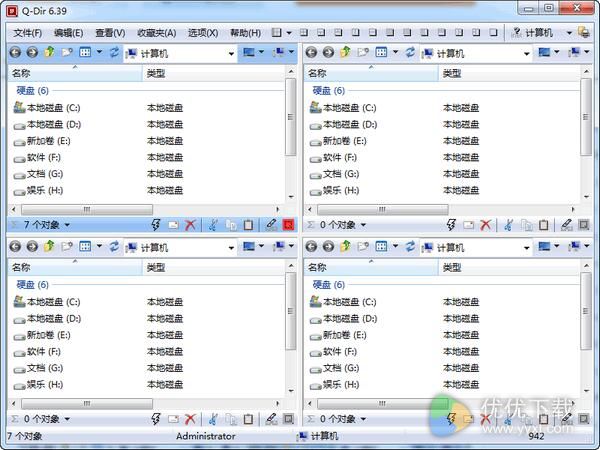Select 娱乐 (H:) in bottom-left pane
The image size is (600, 450).
pos(38,385)
